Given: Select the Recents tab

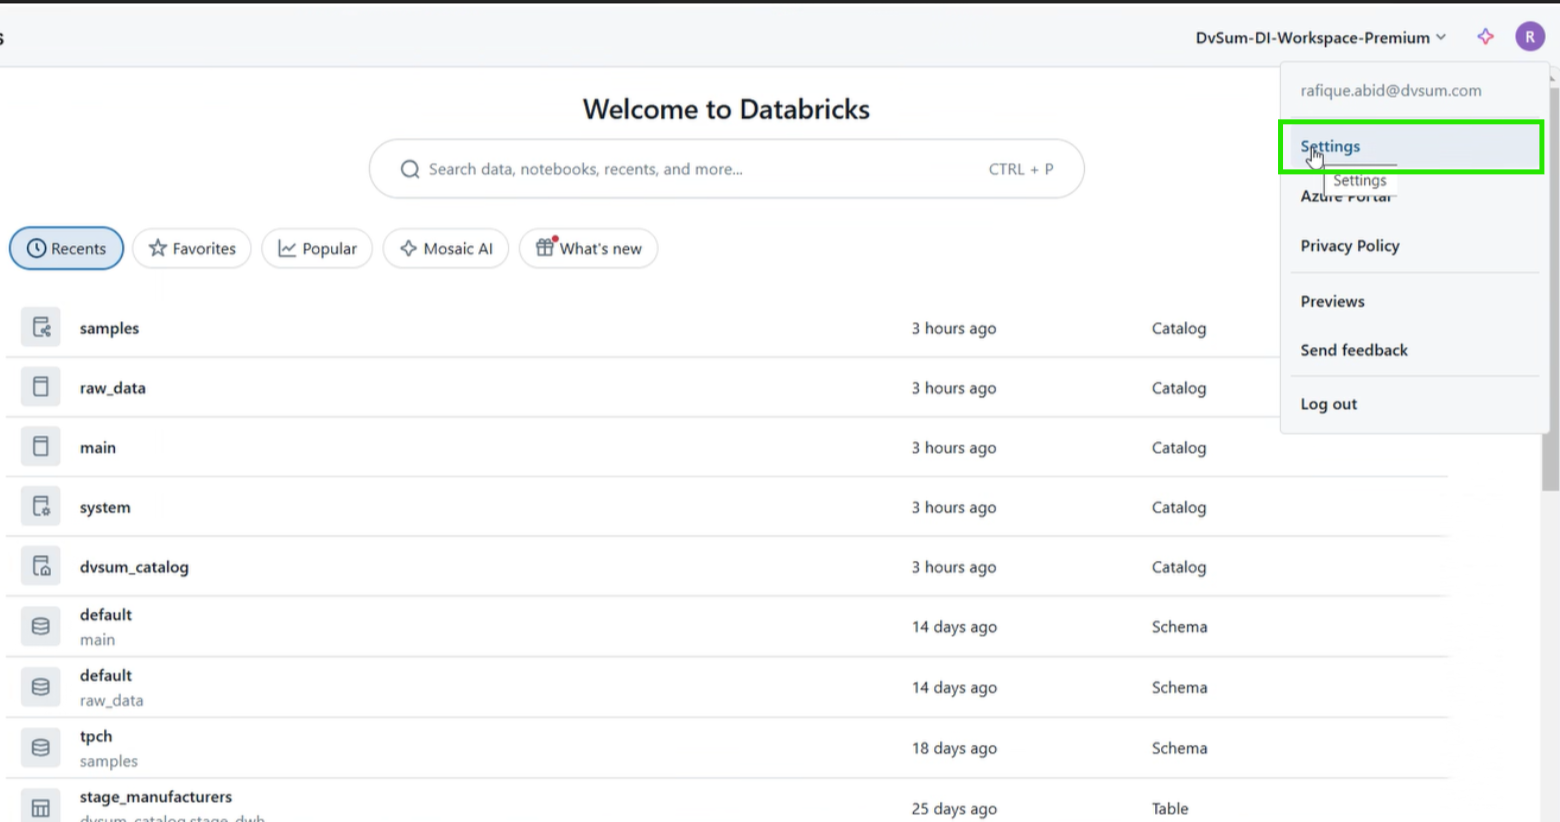Looking at the screenshot, I should (x=67, y=248).
